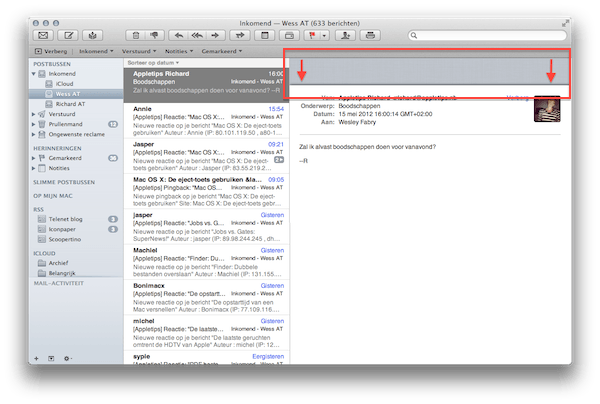
Task: Open the Scoopertino RSS feed
Action: point(76,239)
